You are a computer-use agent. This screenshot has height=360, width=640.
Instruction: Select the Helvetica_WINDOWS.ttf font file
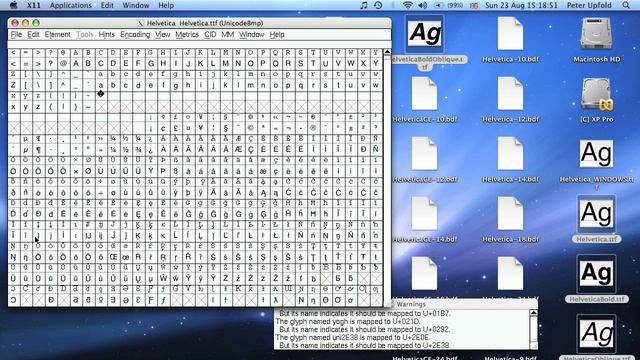click(x=596, y=154)
